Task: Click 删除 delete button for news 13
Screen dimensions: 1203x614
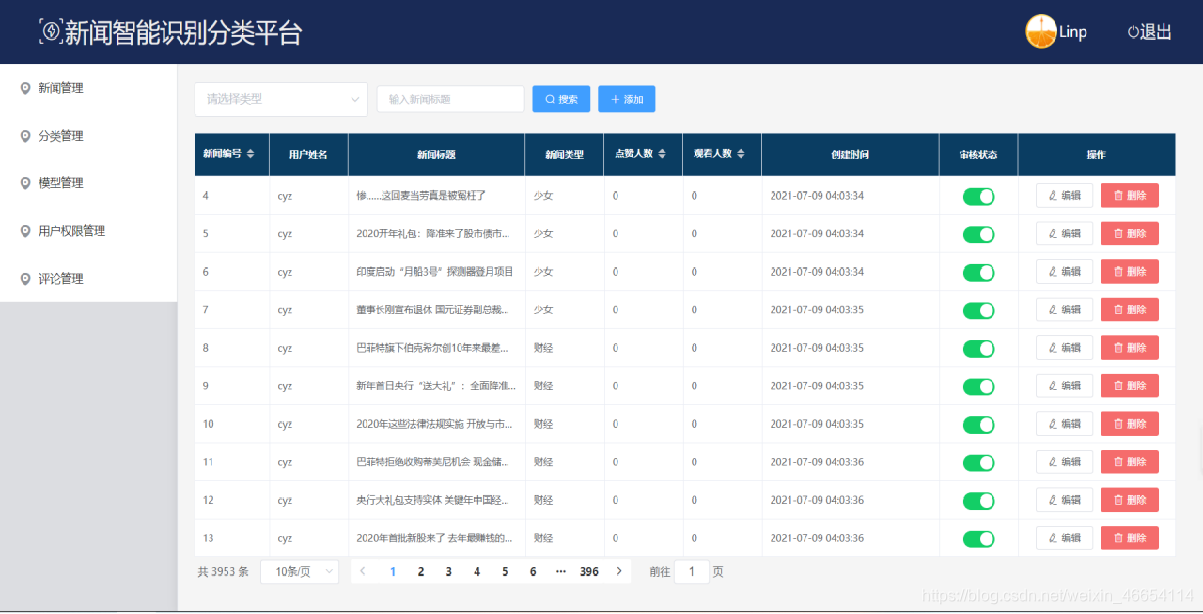Action: 1130,538
